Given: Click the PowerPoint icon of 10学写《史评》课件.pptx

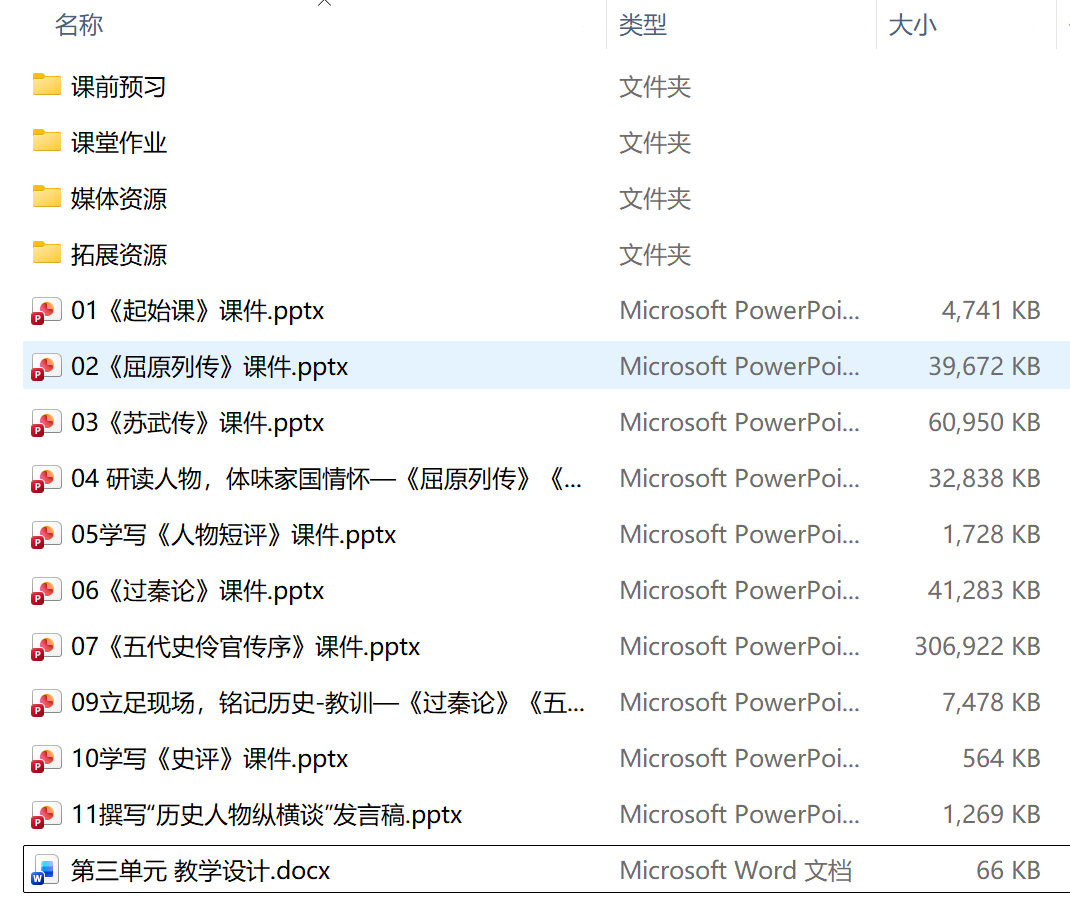Looking at the screenshot, I should tap(45, 759).
